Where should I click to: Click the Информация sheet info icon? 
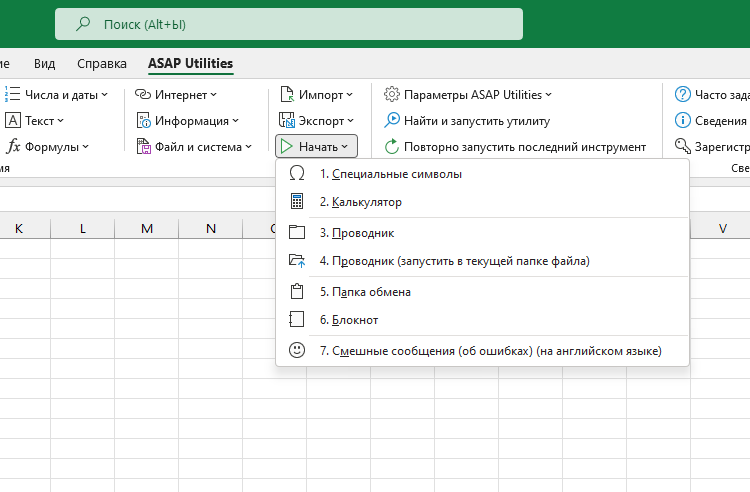pyautogui.click(x=143, y=120)
